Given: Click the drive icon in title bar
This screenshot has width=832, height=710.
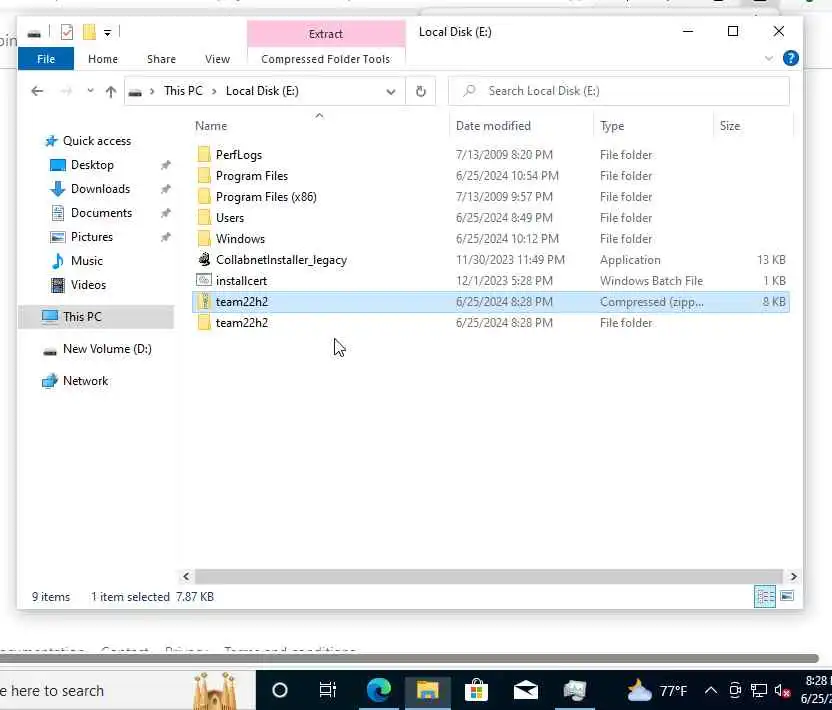Looking at the screenshot, I should coord(34,33).
